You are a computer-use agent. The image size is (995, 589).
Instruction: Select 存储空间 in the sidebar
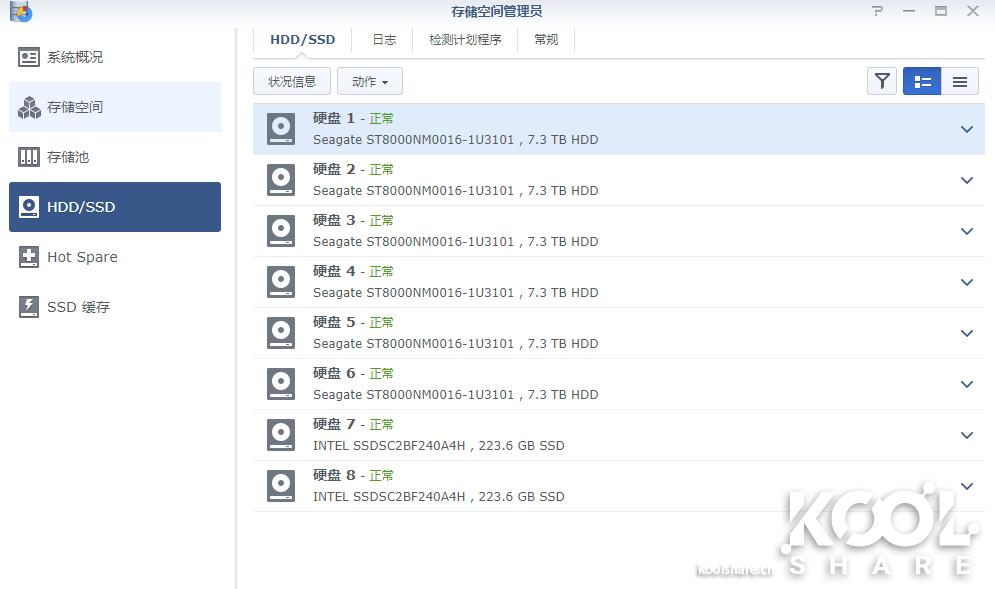78,107
